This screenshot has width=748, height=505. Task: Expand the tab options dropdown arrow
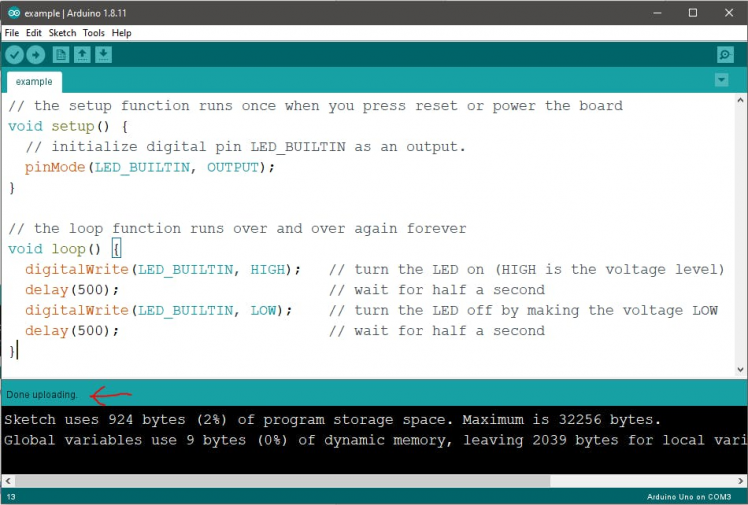click(721, 80)
